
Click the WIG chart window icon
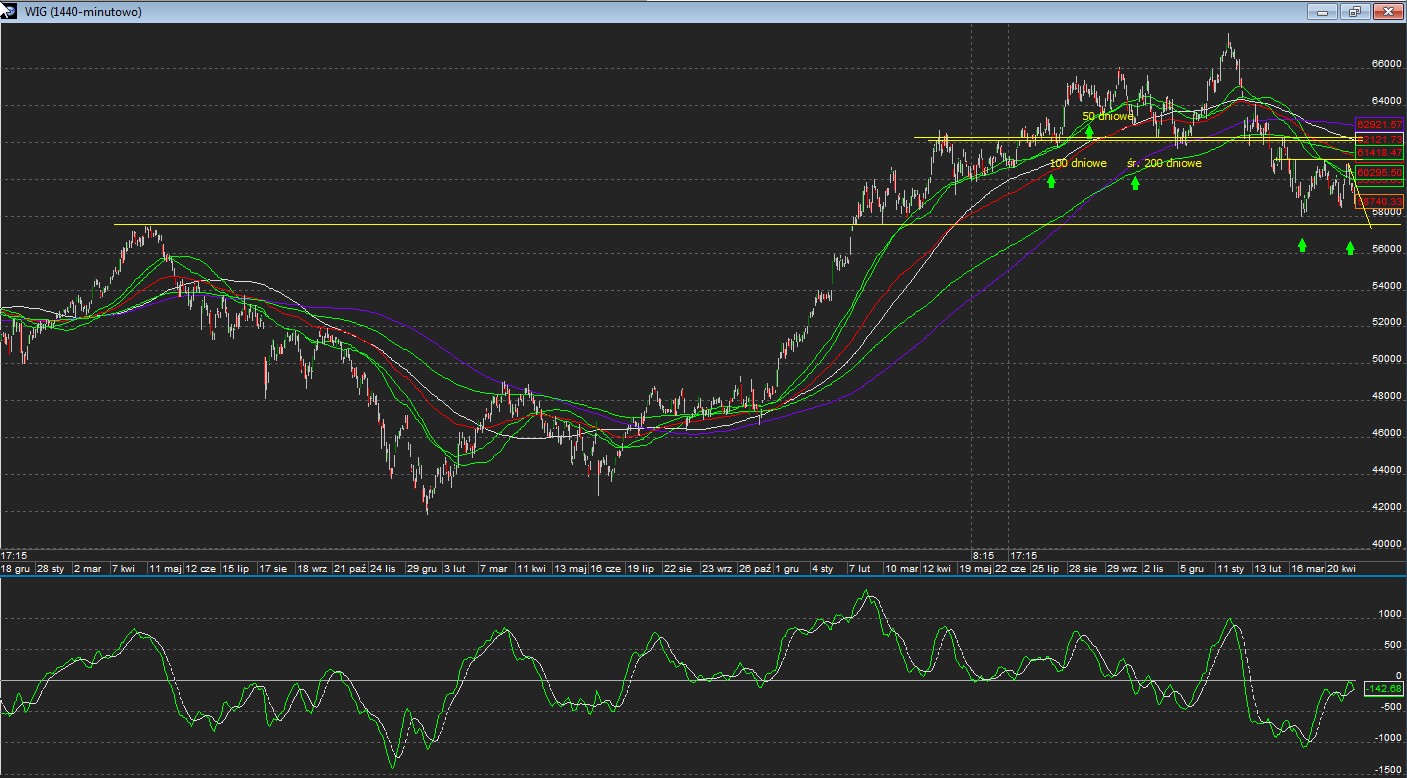point(9,11)
